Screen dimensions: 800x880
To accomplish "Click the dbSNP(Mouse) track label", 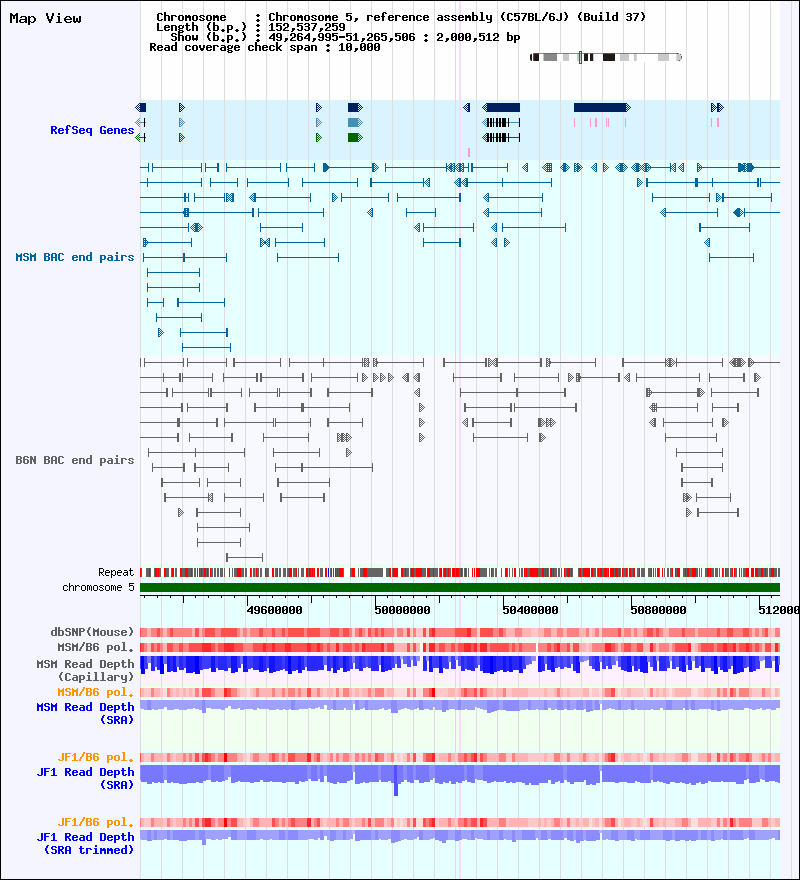I will click(x=92, y=632).
